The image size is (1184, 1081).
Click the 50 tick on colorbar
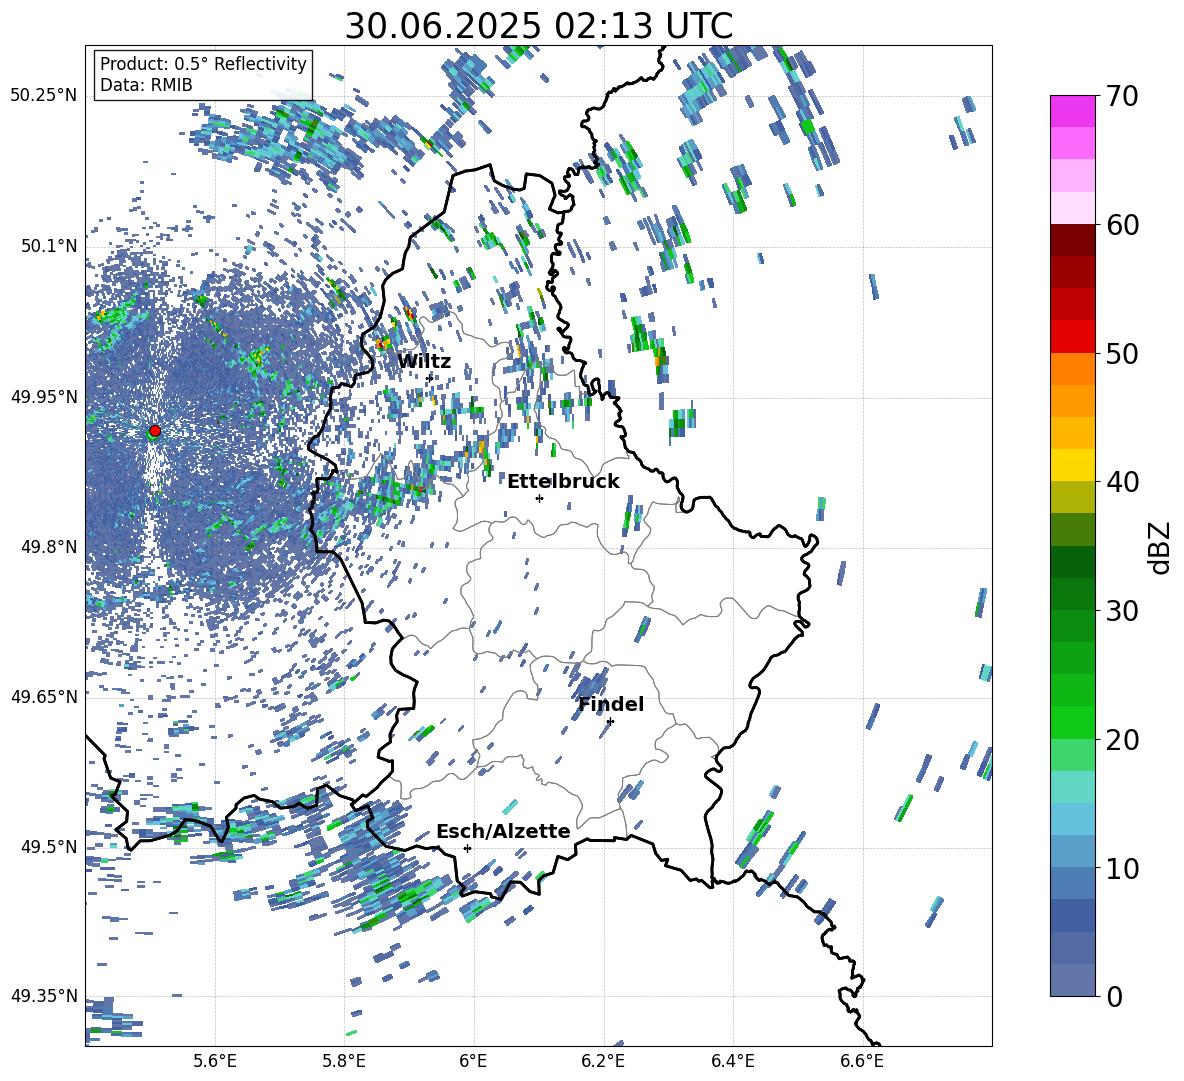click(1121, 353)
